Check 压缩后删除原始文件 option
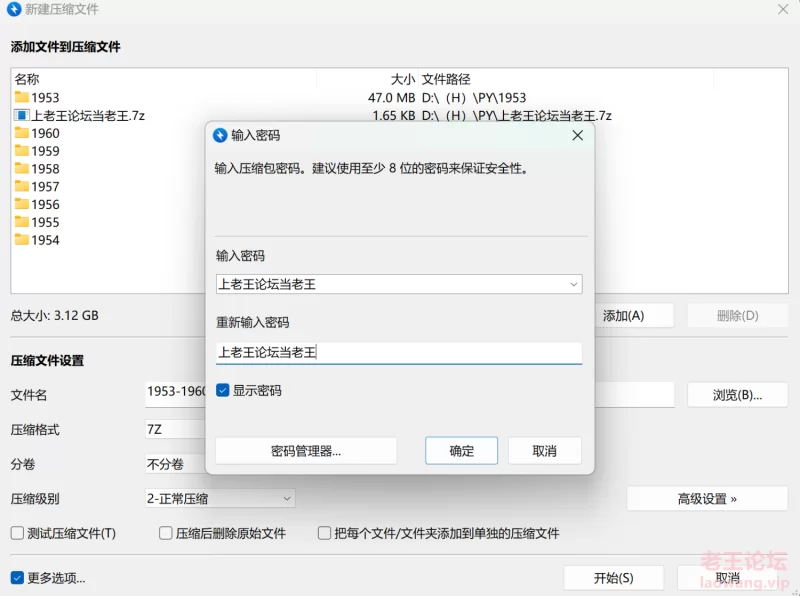Screen dimensions: 800x596 pos(166,534)
